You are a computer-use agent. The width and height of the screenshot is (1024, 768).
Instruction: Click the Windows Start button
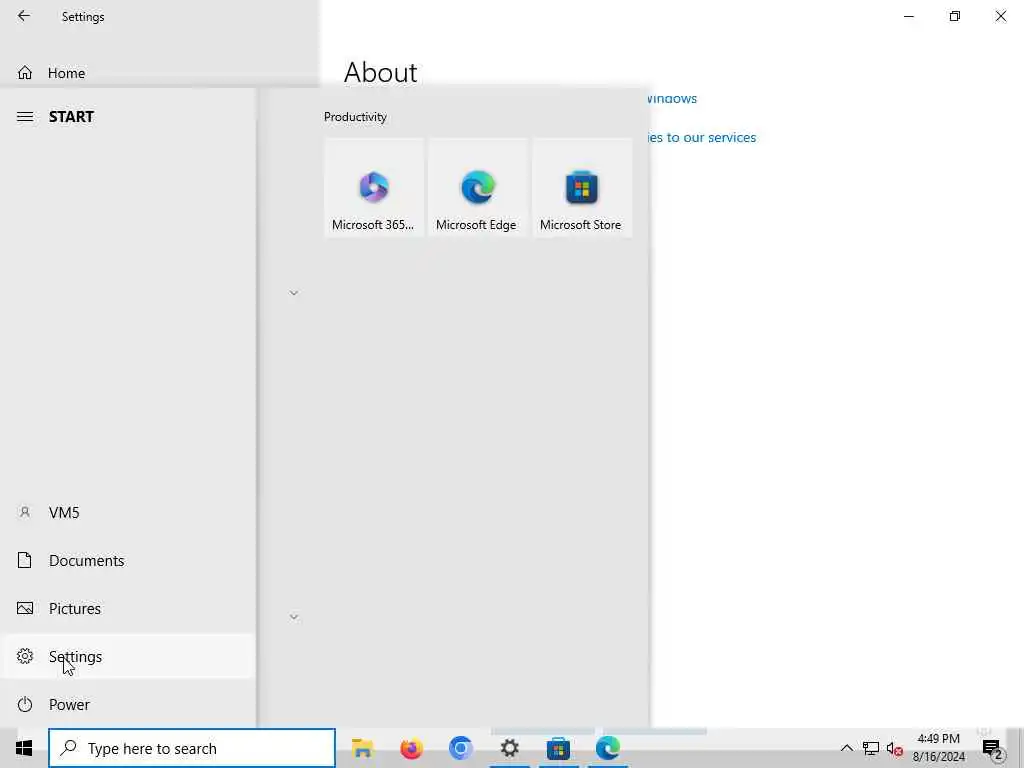click(24, 748)
